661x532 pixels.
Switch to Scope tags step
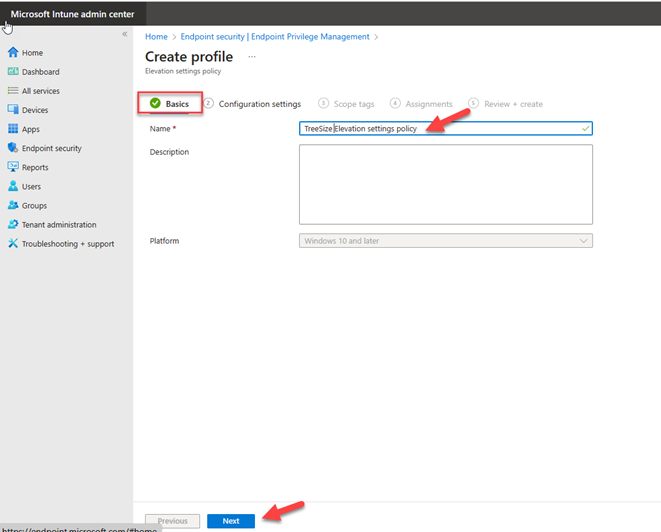347,104
